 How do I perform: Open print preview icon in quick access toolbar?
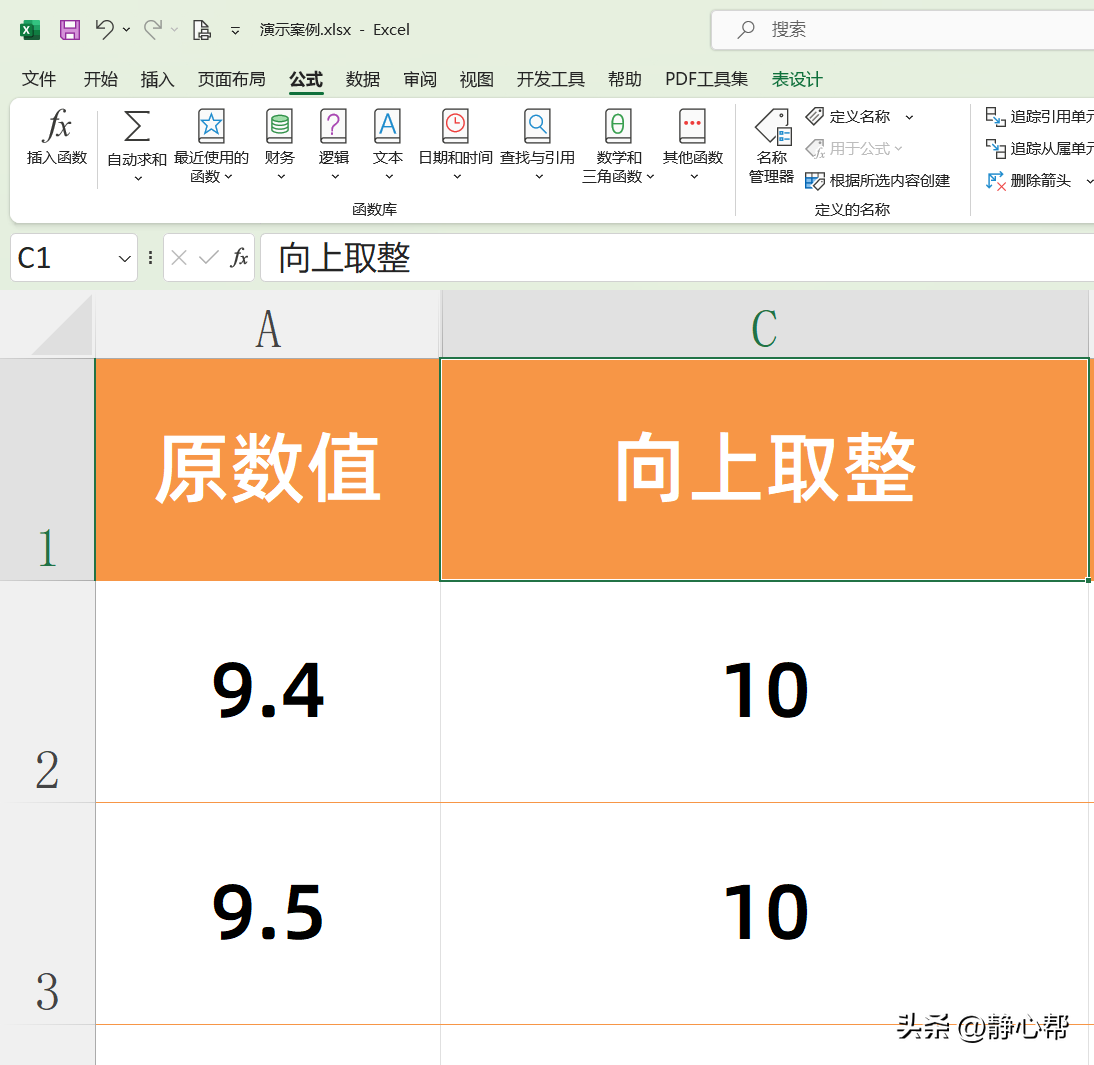(202, 30)
